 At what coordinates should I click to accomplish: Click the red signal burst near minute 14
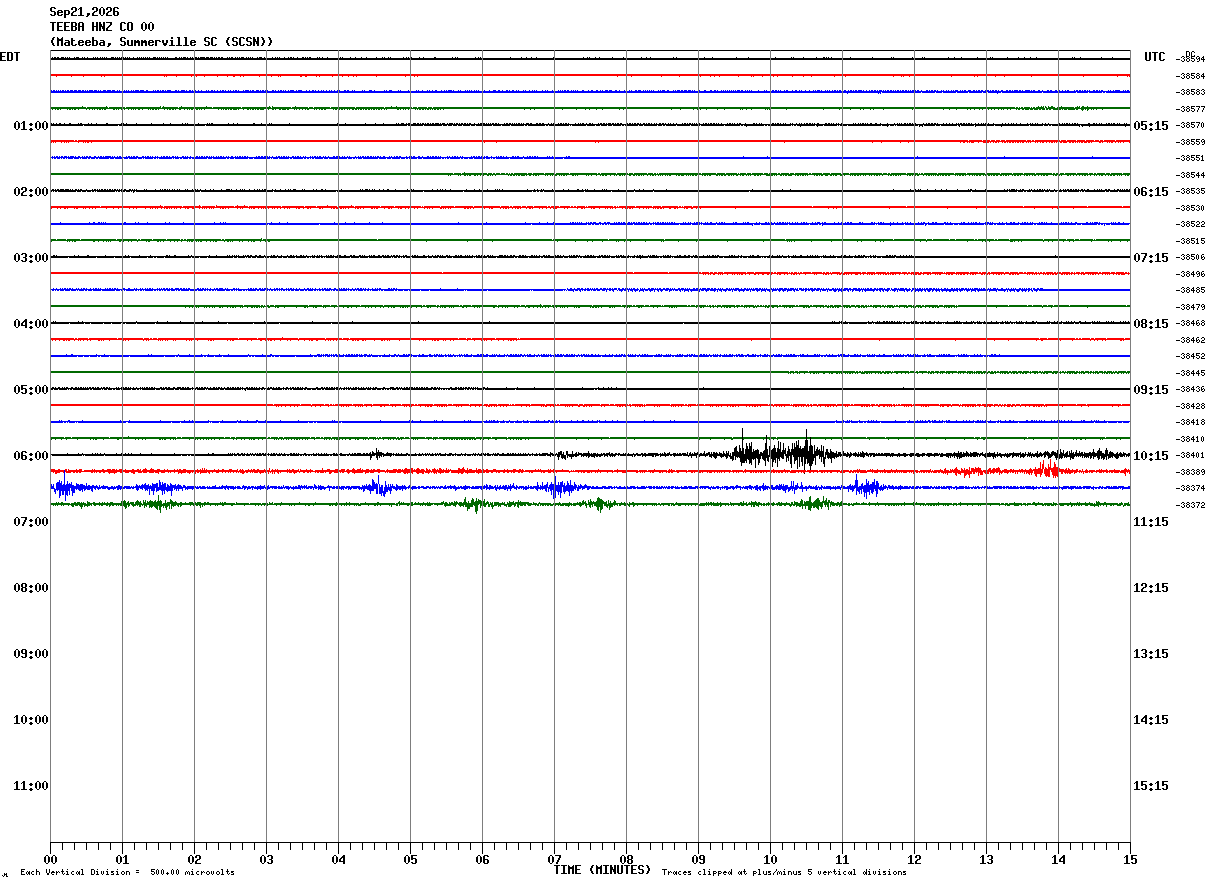[x=1047, y=469]
